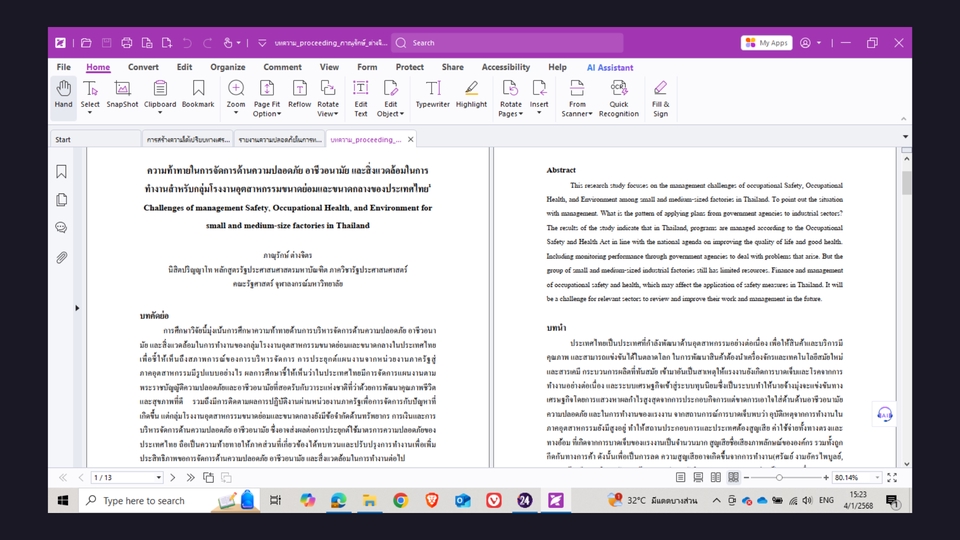The image size is (960, 540).
Task: Click Page Fit Option
Action: 267,98
